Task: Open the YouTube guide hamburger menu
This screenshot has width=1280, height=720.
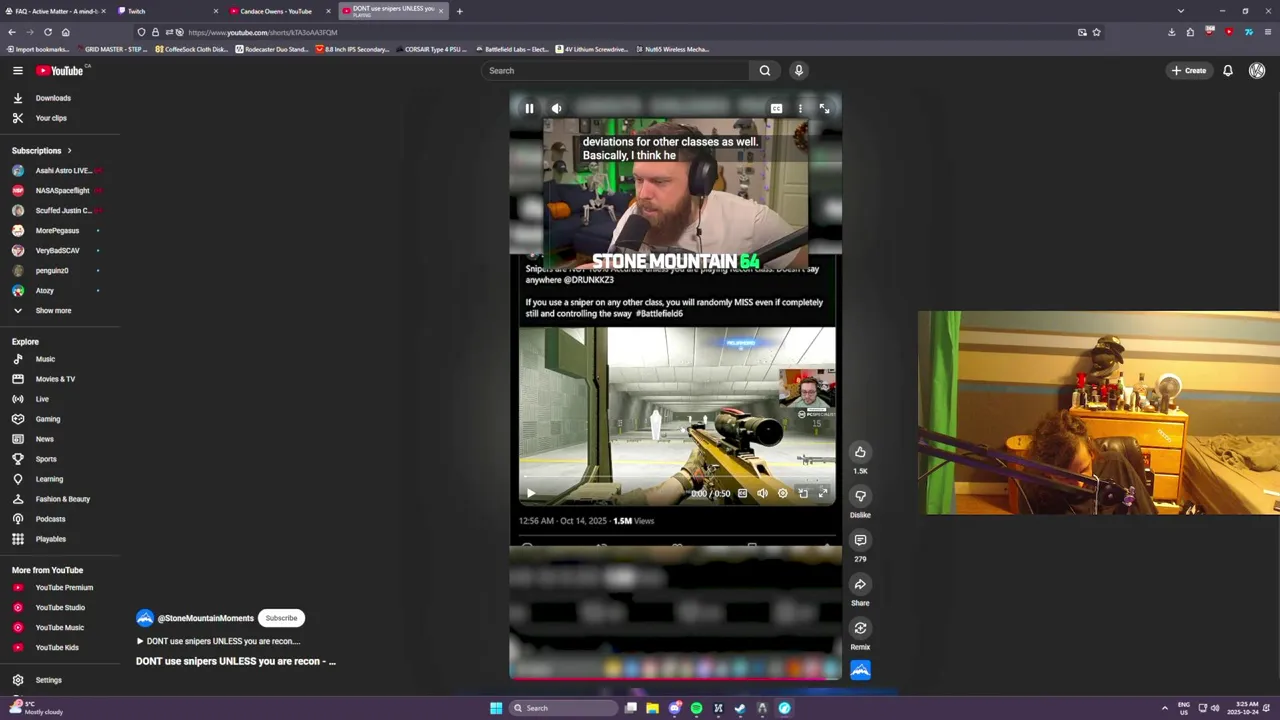Action: [x=17, y=70]
